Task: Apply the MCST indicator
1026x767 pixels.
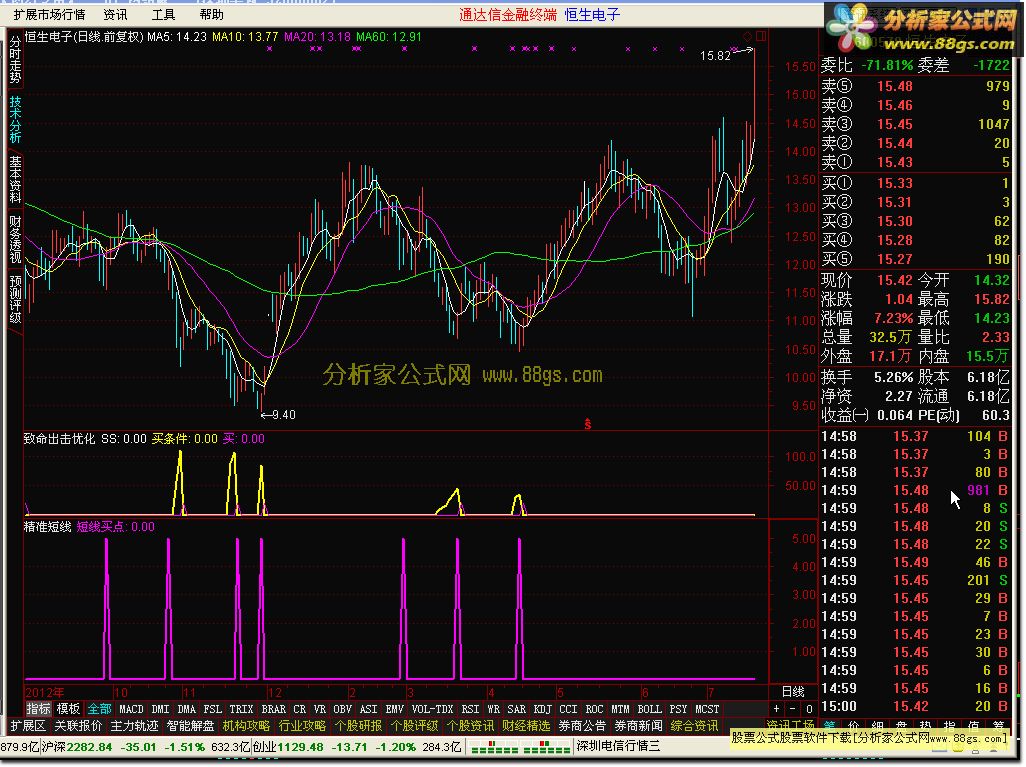Action: pos(707,709)
